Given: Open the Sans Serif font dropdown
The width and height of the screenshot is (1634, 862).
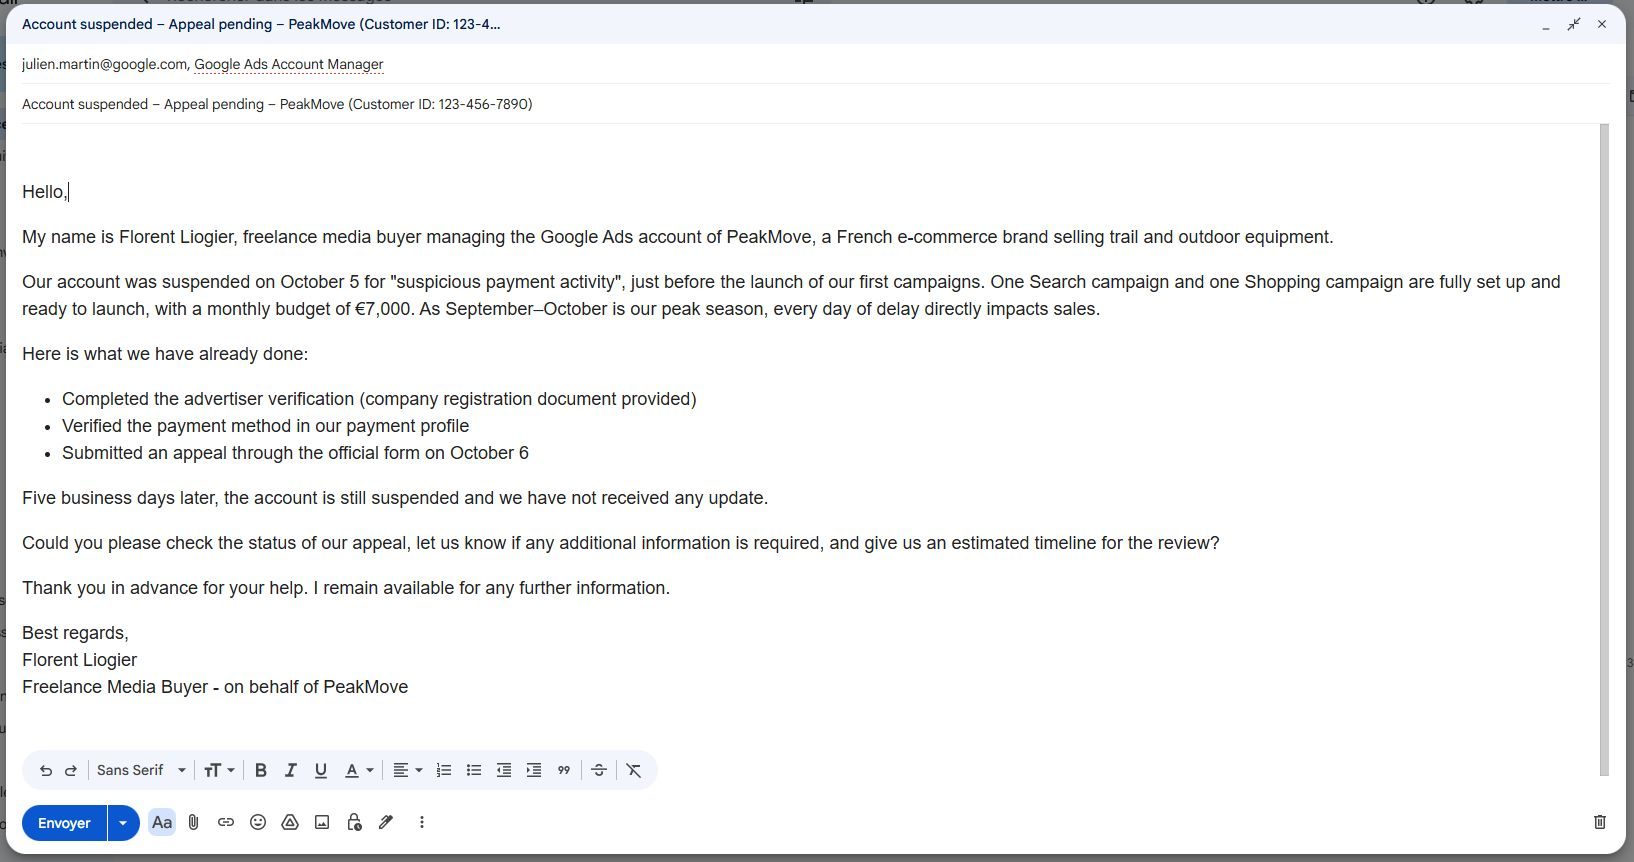Looking at the screenshot, I should (141, 770).
